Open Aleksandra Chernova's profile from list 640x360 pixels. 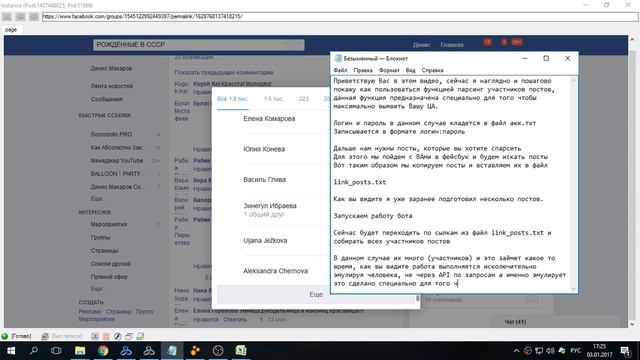(276, 271)
